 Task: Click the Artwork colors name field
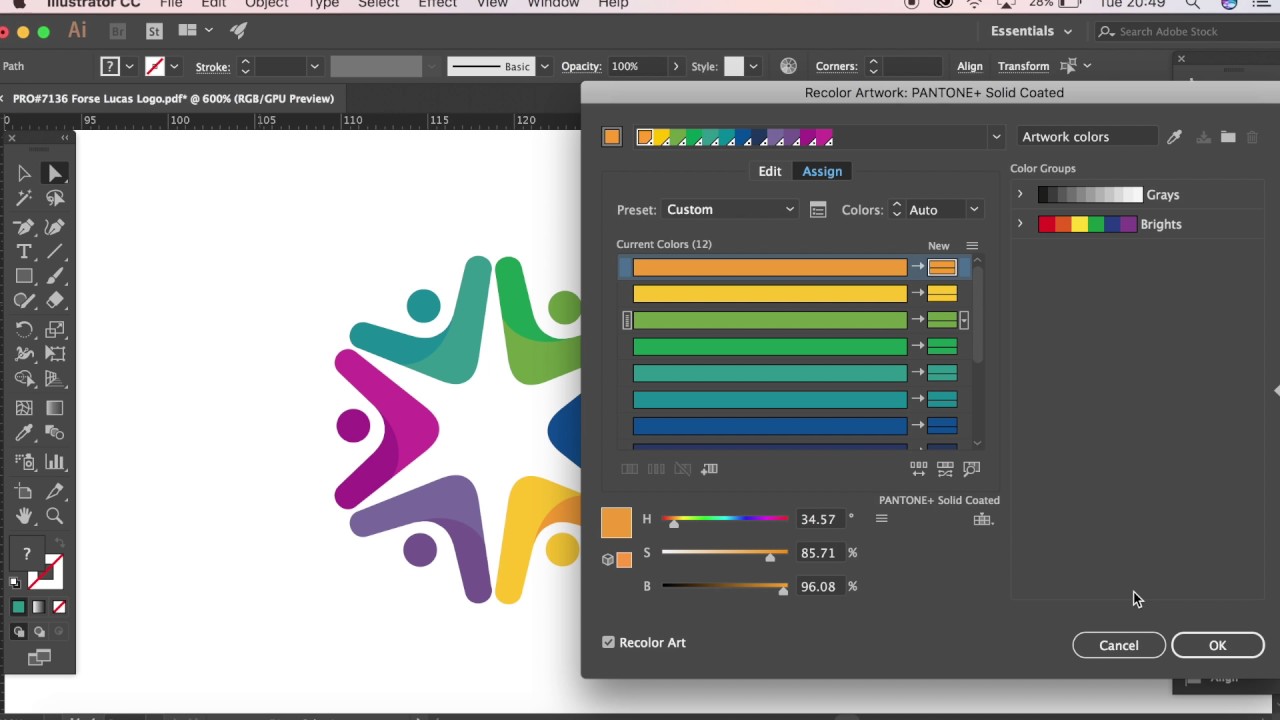(x=1087, y=137)
